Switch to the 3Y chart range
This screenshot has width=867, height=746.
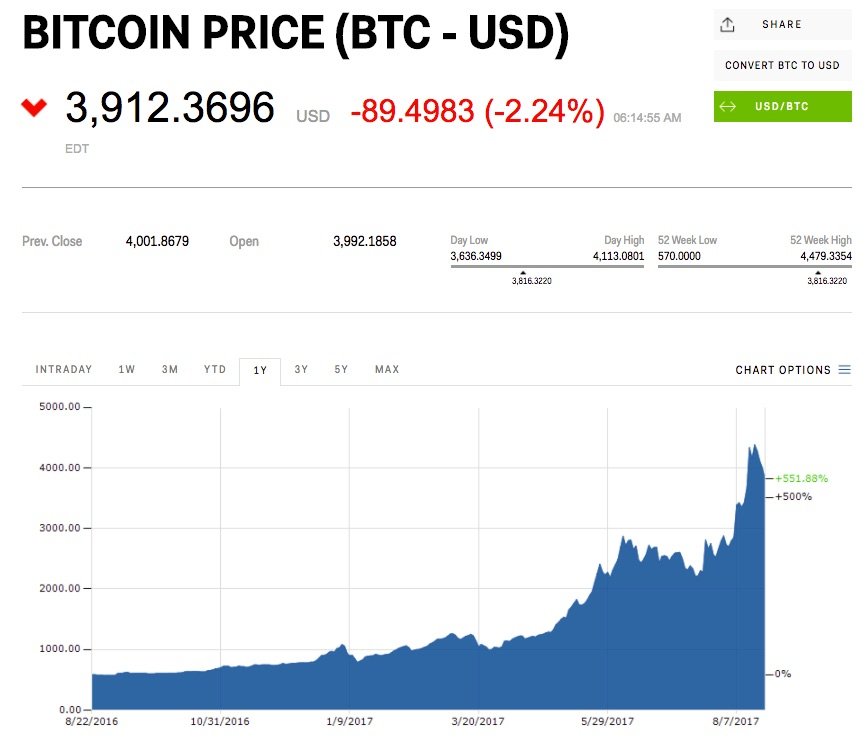coord(301,370)
